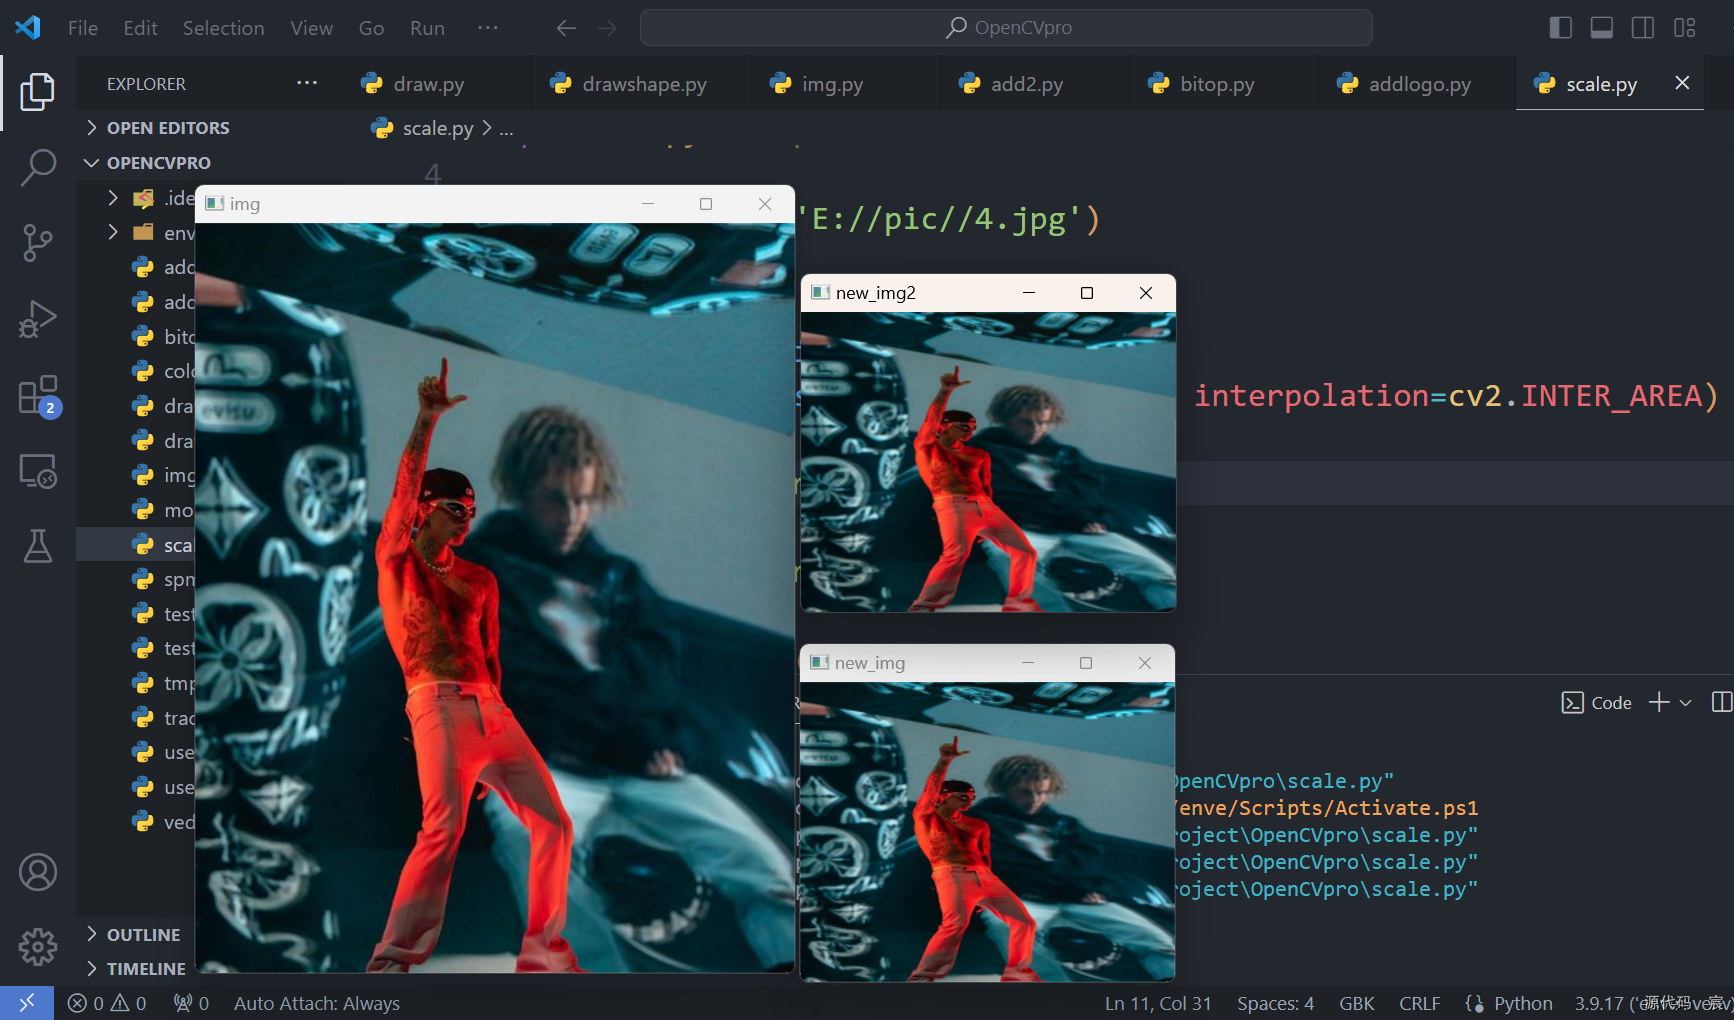Click Auto Attach: Always in status bar
The width and height of the screenshot is (1734, 1020).
[316, 1003]
